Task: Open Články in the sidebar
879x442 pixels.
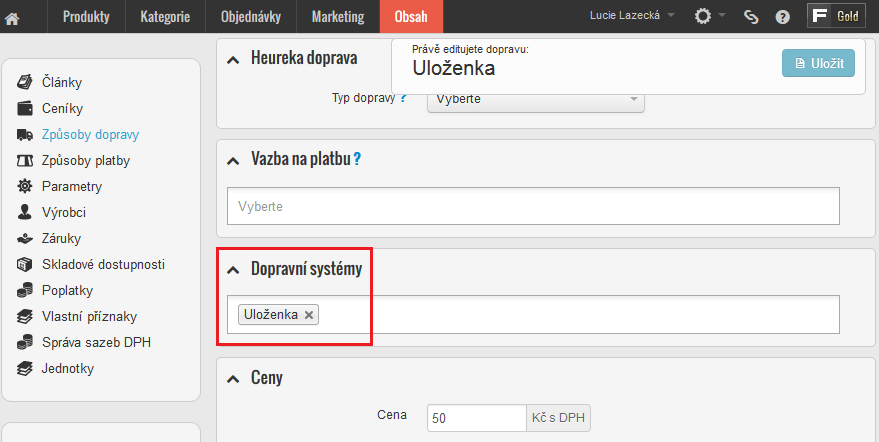Action: pyautogui.click(x=62, y=82)
